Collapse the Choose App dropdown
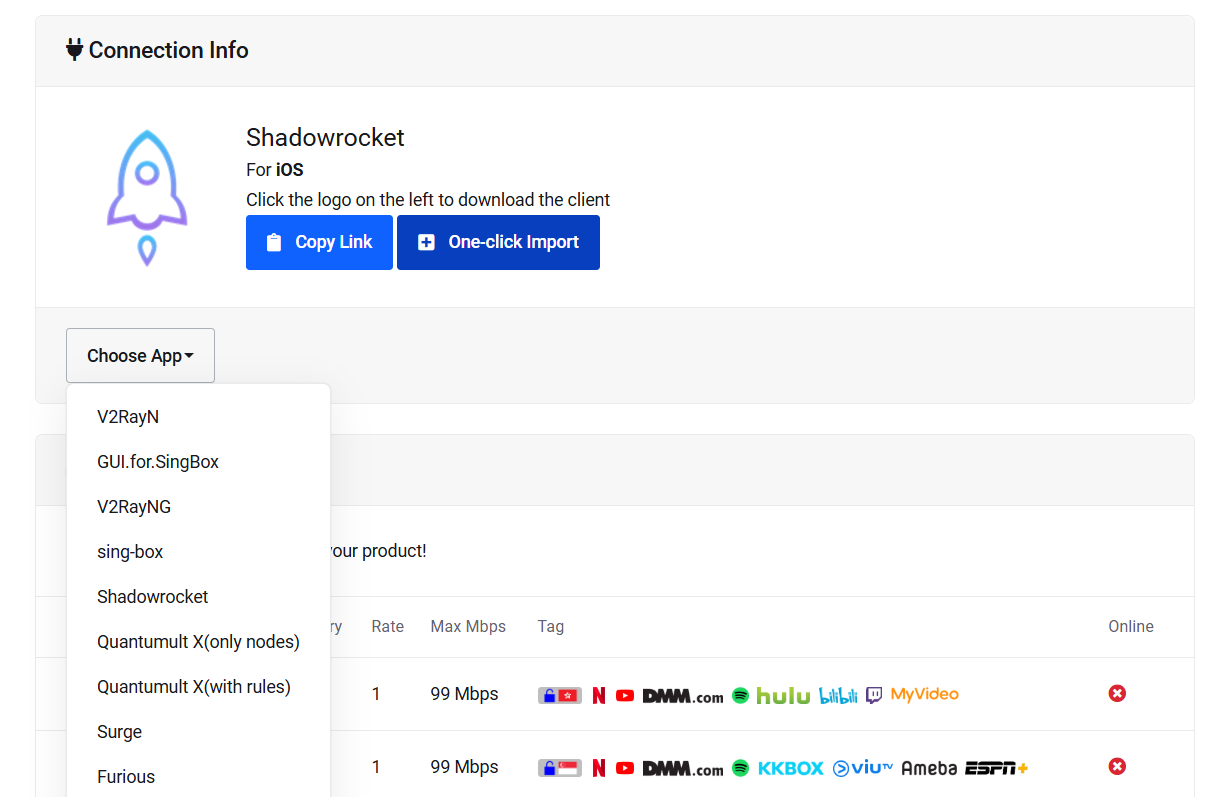 point(140,355)
